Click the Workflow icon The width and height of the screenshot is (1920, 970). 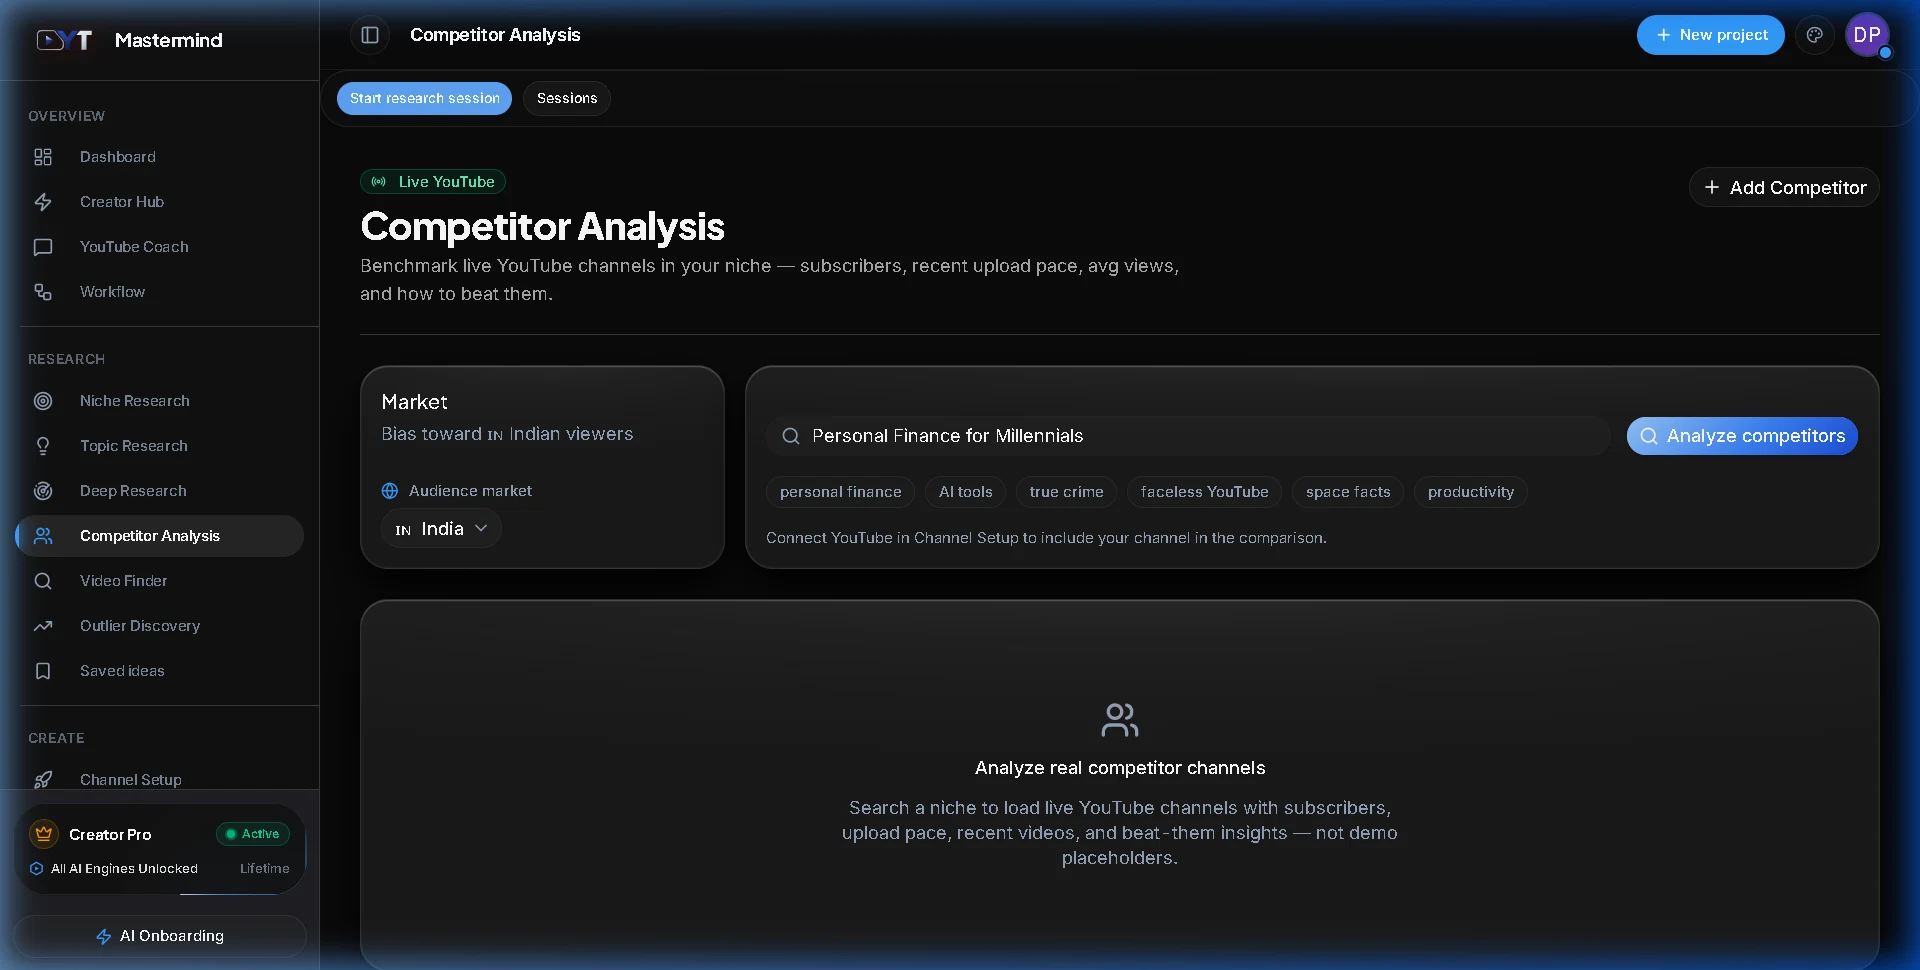coord(43,292)
